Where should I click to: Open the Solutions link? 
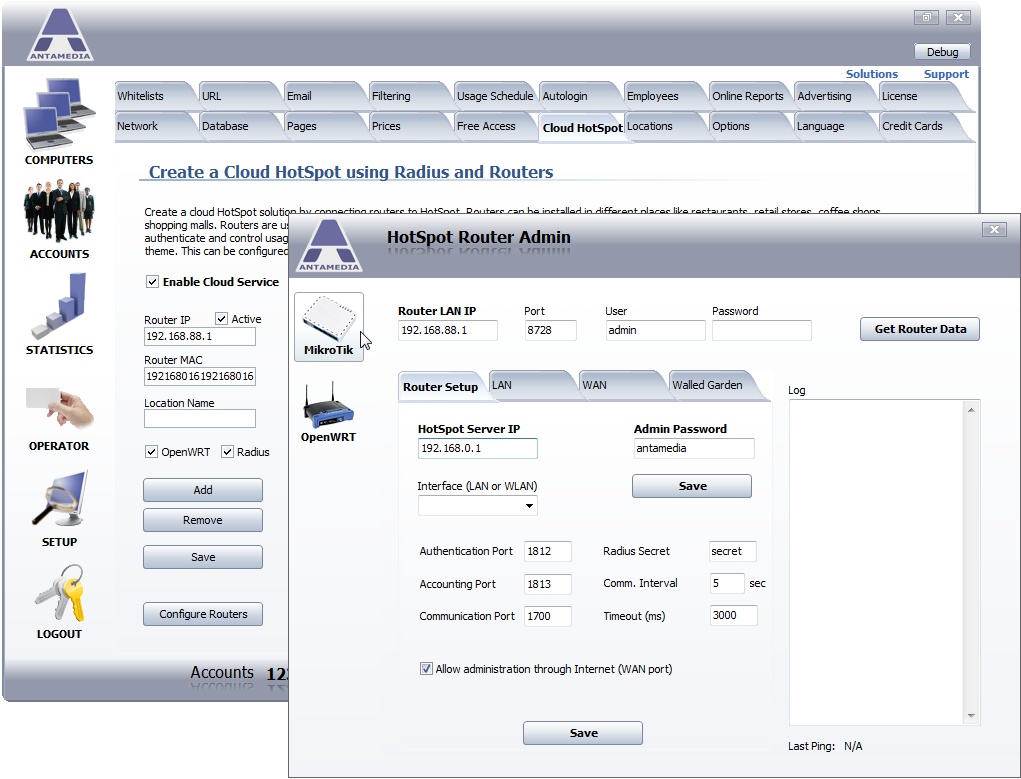tap(871, 74)
